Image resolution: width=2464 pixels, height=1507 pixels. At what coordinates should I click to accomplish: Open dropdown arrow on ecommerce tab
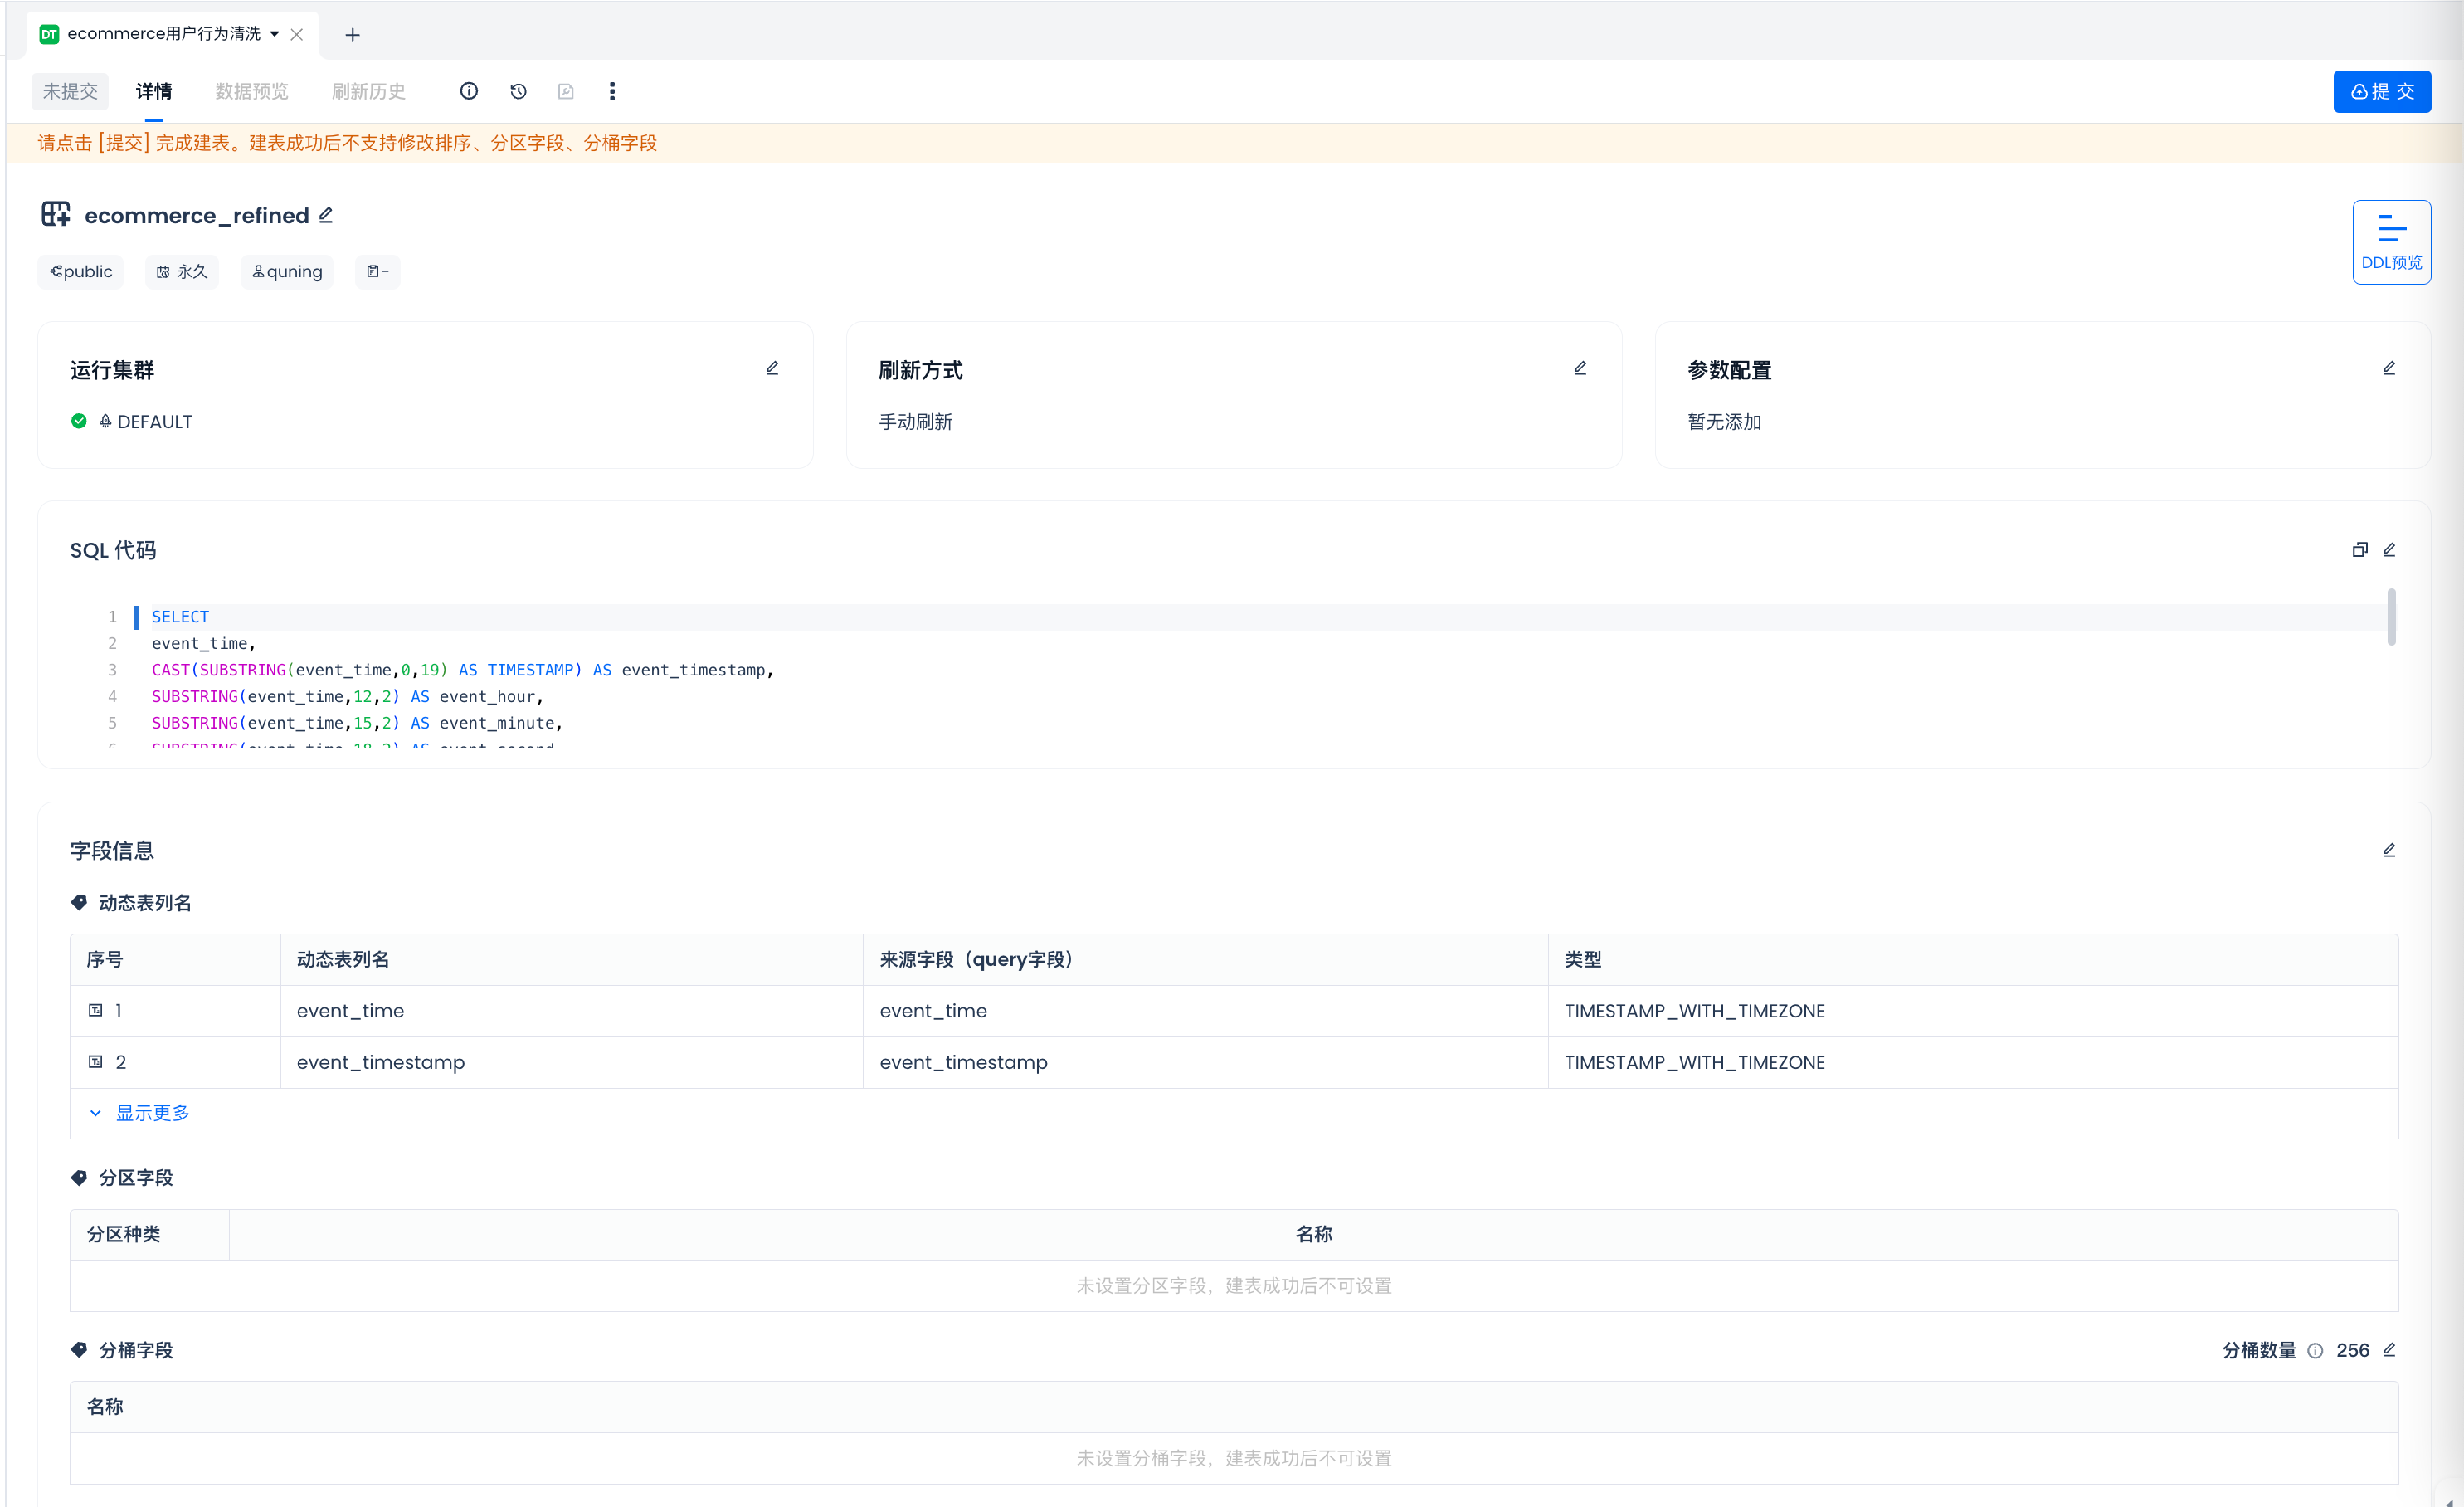[275, 34]
